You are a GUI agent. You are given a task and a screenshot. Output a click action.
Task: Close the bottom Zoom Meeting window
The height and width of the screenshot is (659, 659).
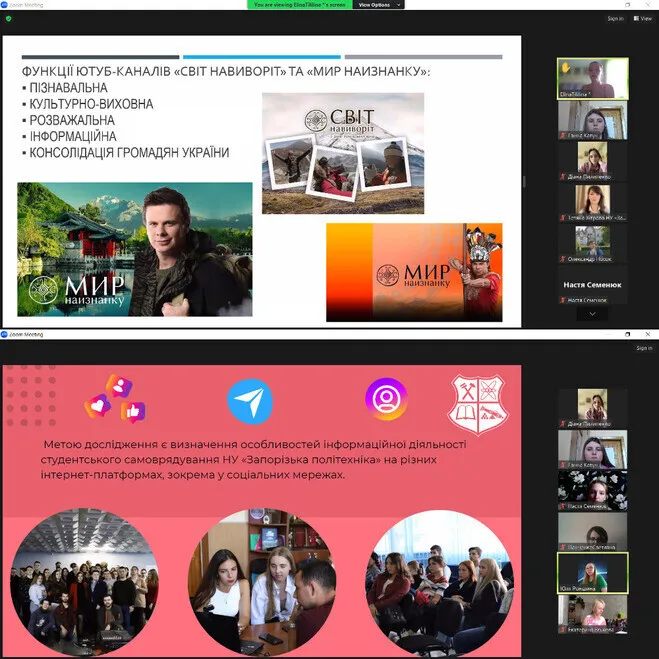coord(648,334)
